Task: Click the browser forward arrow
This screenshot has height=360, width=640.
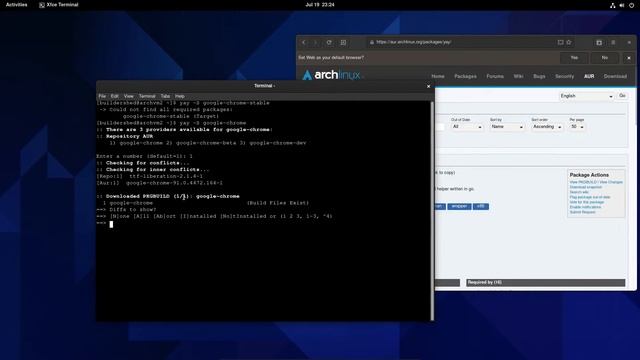Action: tap(316, 42)
